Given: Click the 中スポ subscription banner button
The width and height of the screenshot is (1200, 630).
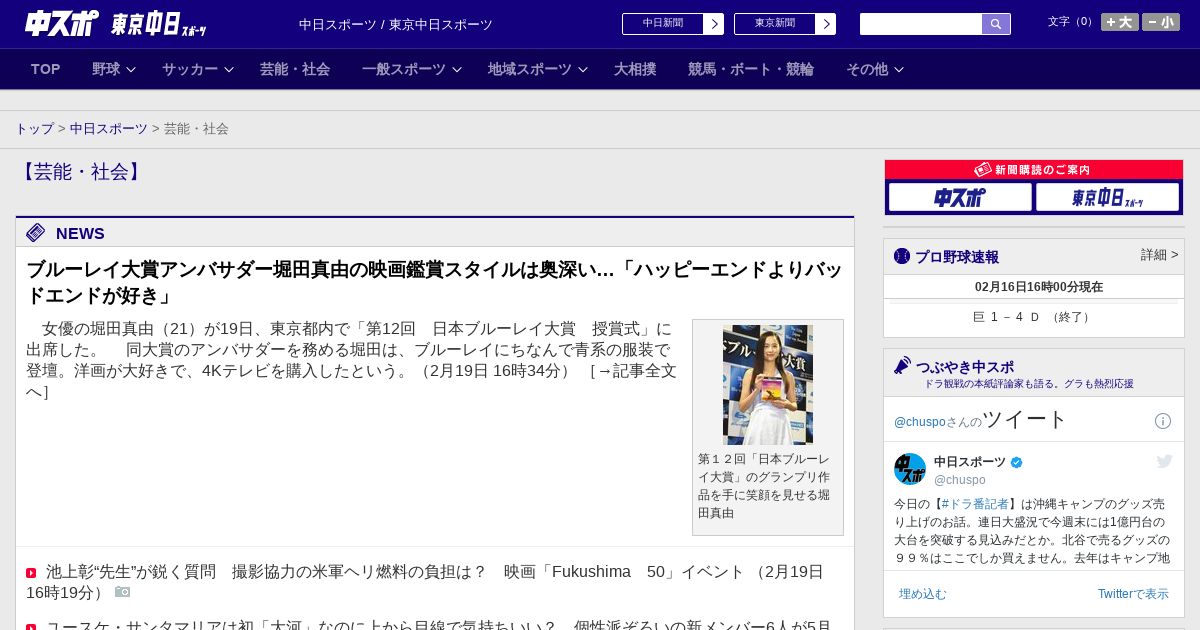Looking at the screenshot, I should click(960, 197).
